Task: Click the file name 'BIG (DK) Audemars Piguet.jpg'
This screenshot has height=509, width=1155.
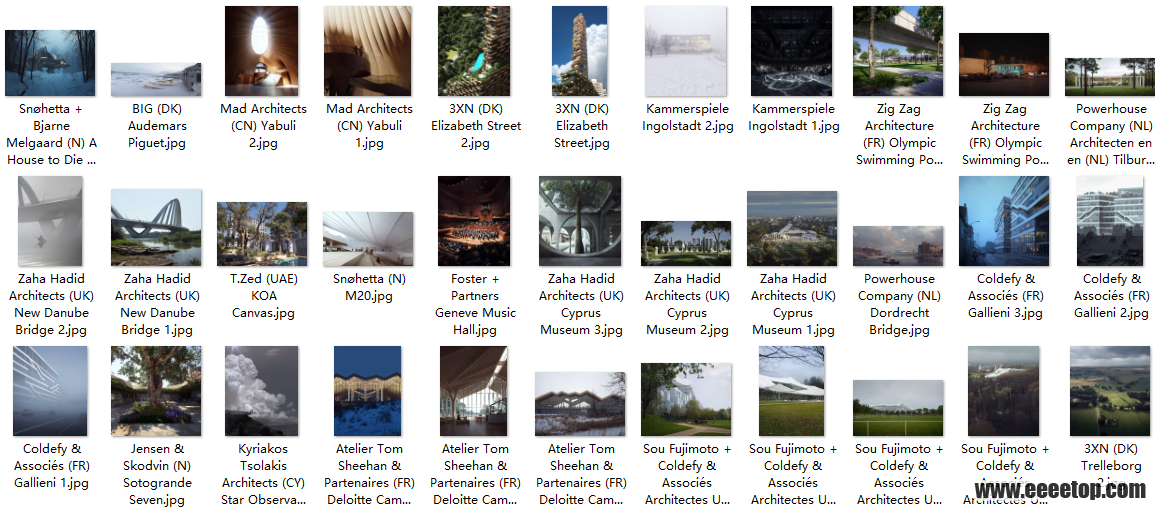Action: [156, 125]
